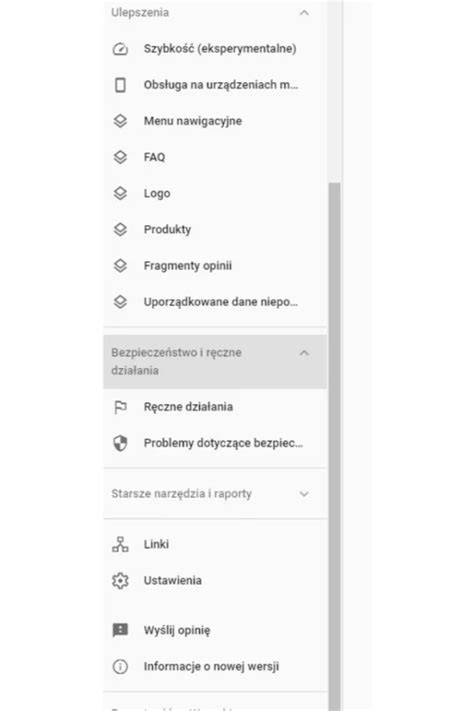Screen dimensions: 474x711
Task: Click the flag icon for Ręczne działania
Action: [120, 407]
